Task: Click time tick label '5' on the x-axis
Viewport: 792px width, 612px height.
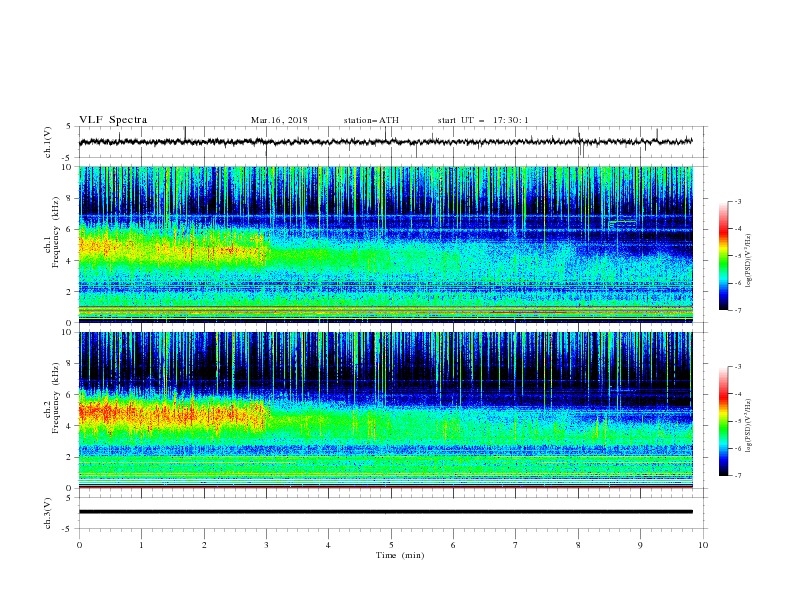Action: (x=391, y=545)
